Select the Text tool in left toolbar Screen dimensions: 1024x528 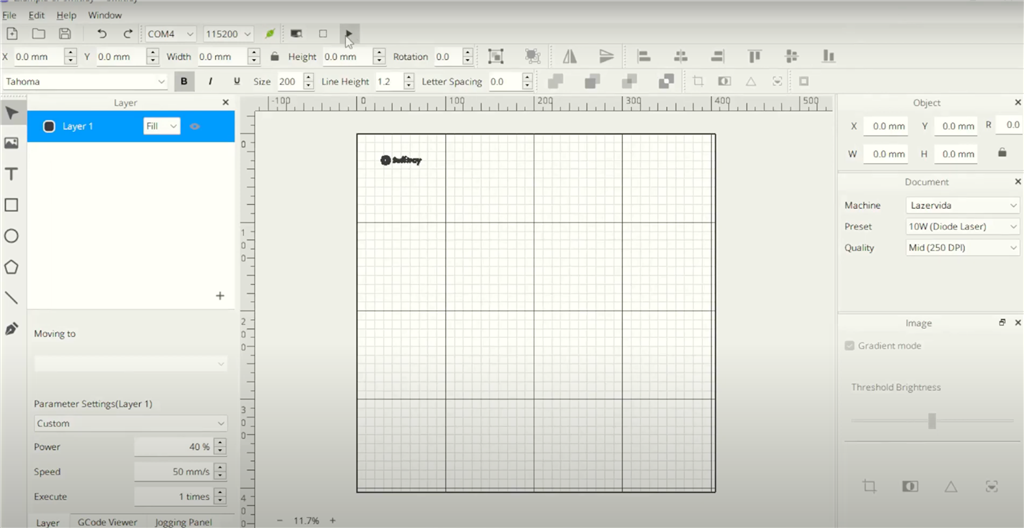click(12, 174)
